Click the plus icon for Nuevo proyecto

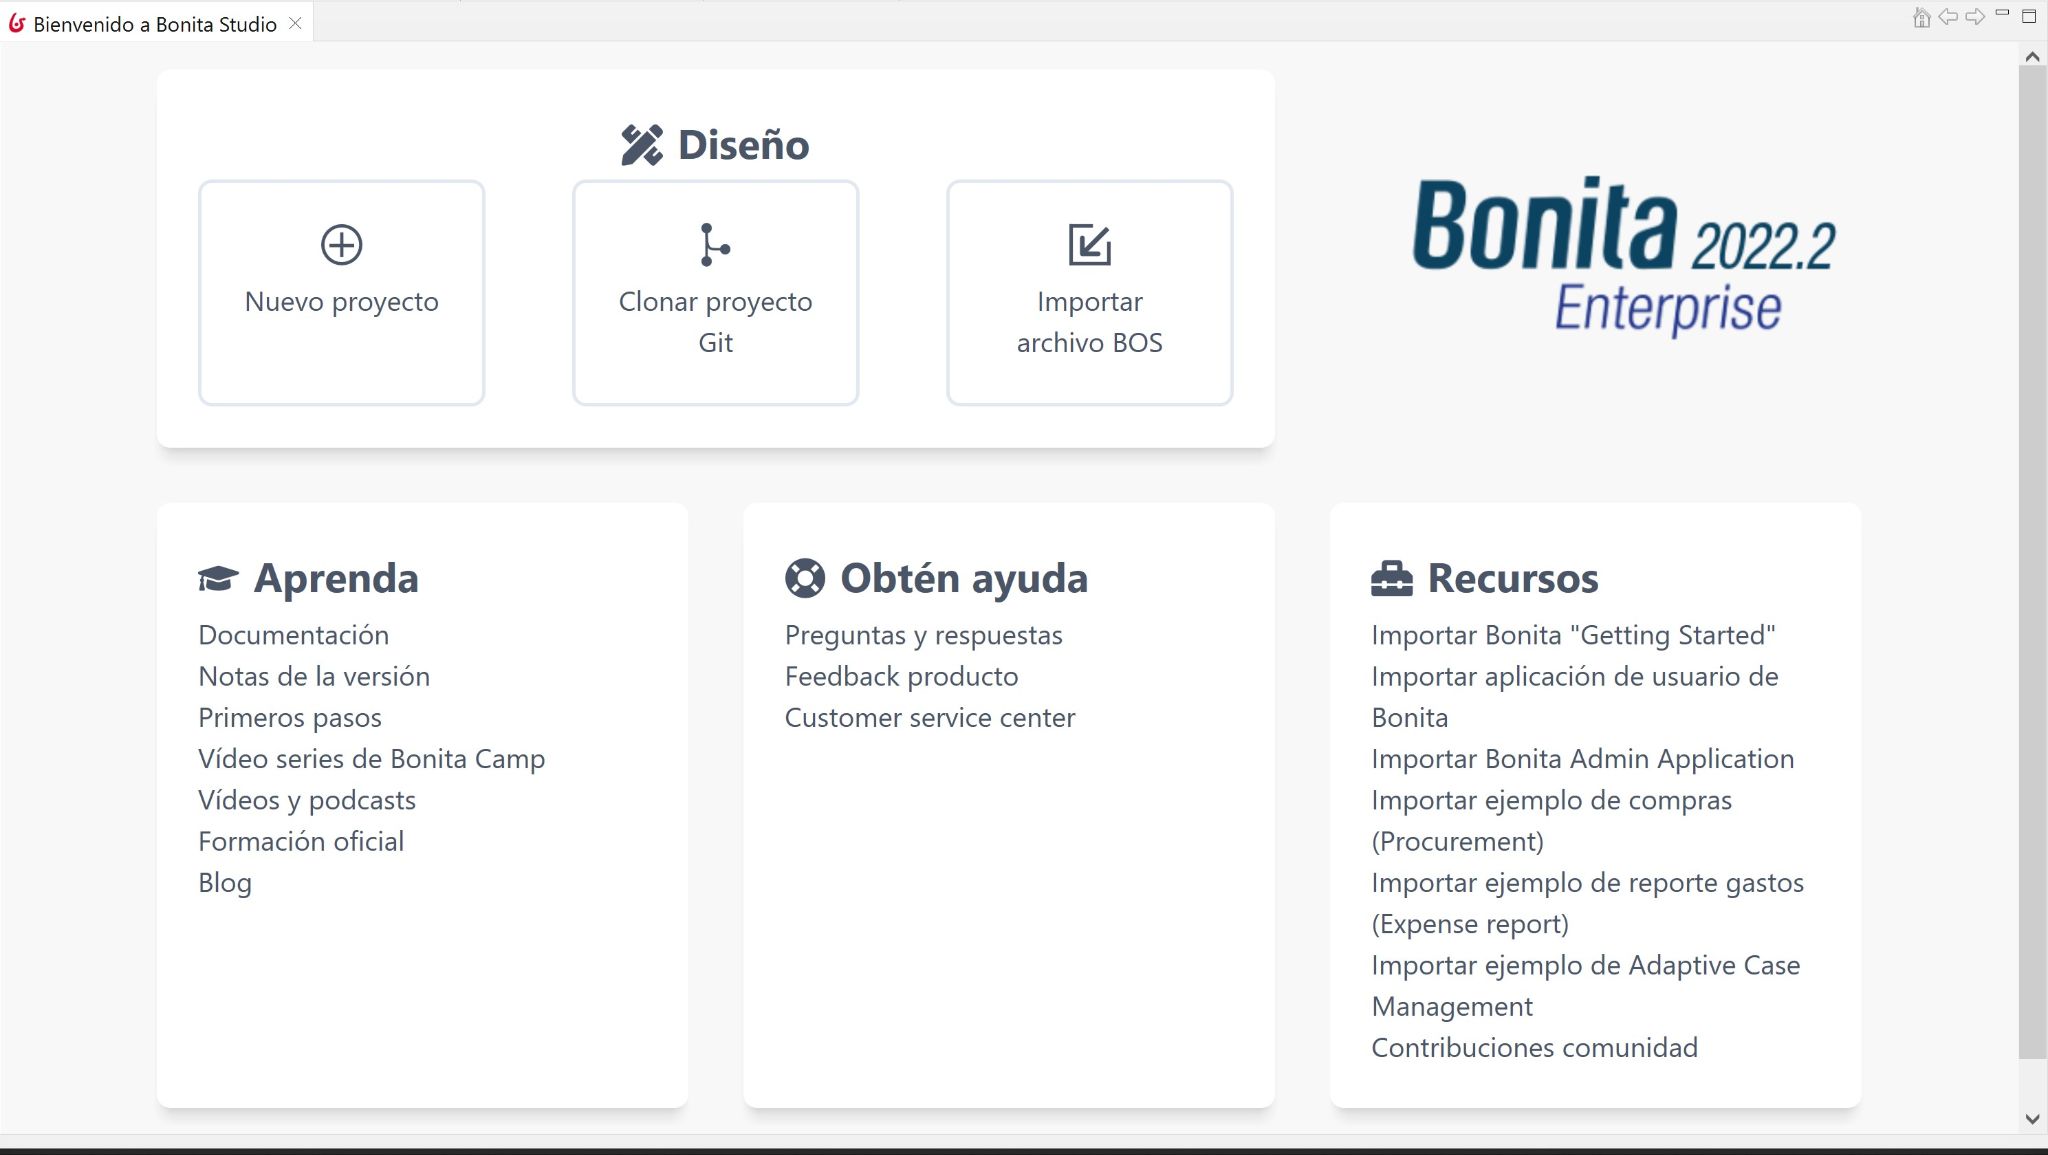[x=341, y=245]
